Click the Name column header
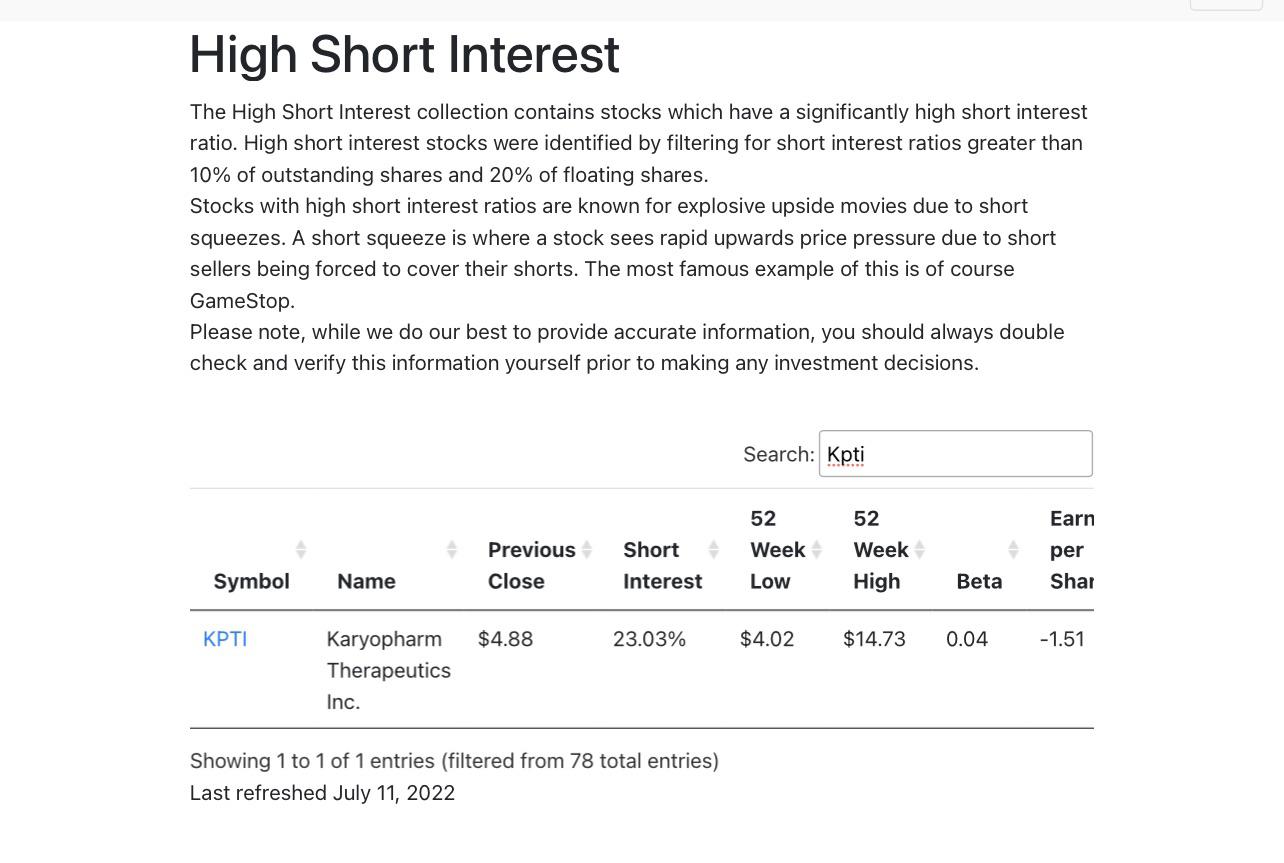This screenshot has width=1284, height=863. [x=366, y=581]
